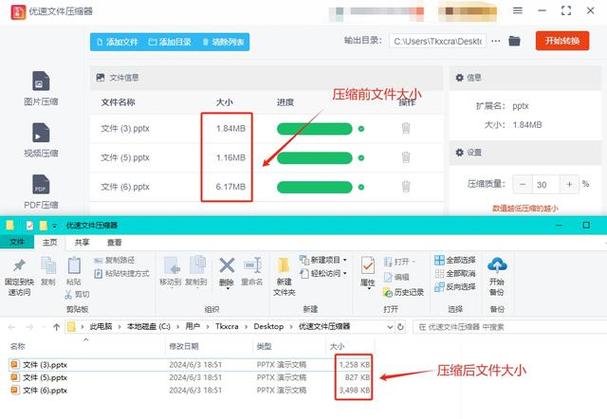This screenshot has height=419, width=607.
Task: Open the PDF压缩 tool
Action: point(41,192)
